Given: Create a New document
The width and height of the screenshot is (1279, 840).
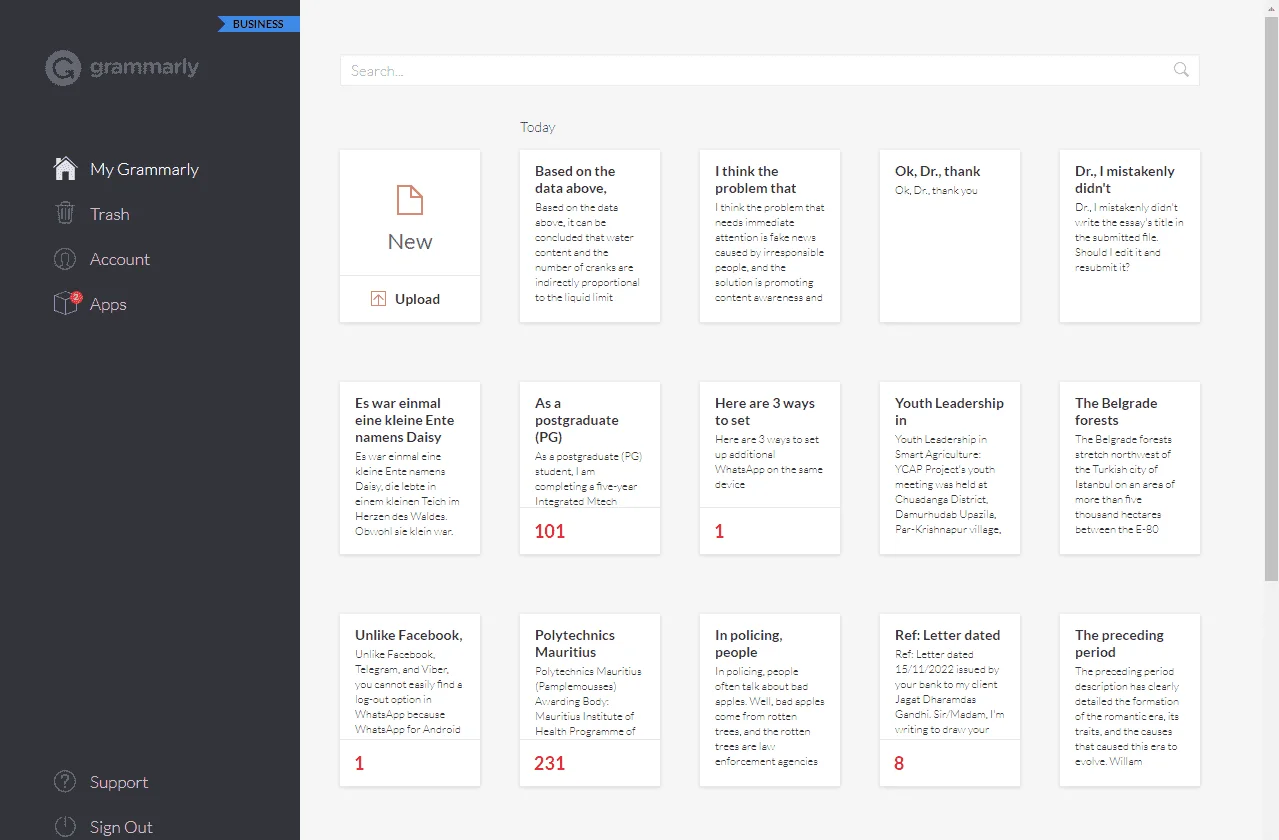Looking at the screenshot, I should [x=410, y=213].
